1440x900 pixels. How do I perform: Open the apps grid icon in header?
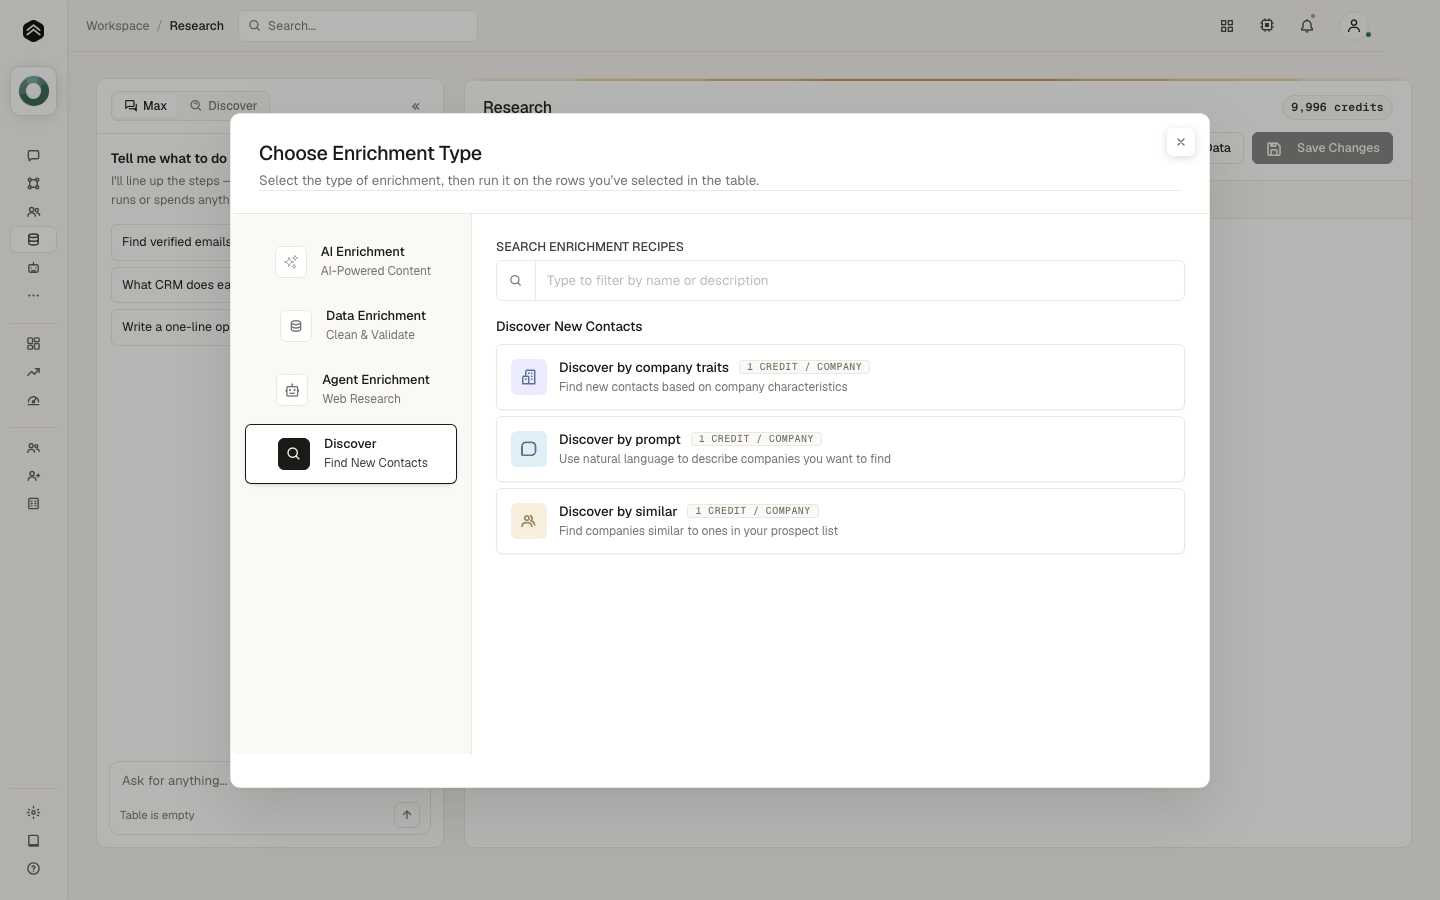(1227, 26)
